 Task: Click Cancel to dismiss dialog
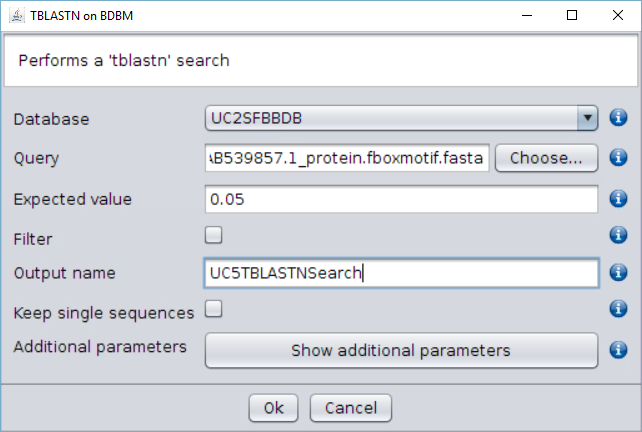point(350,408)
